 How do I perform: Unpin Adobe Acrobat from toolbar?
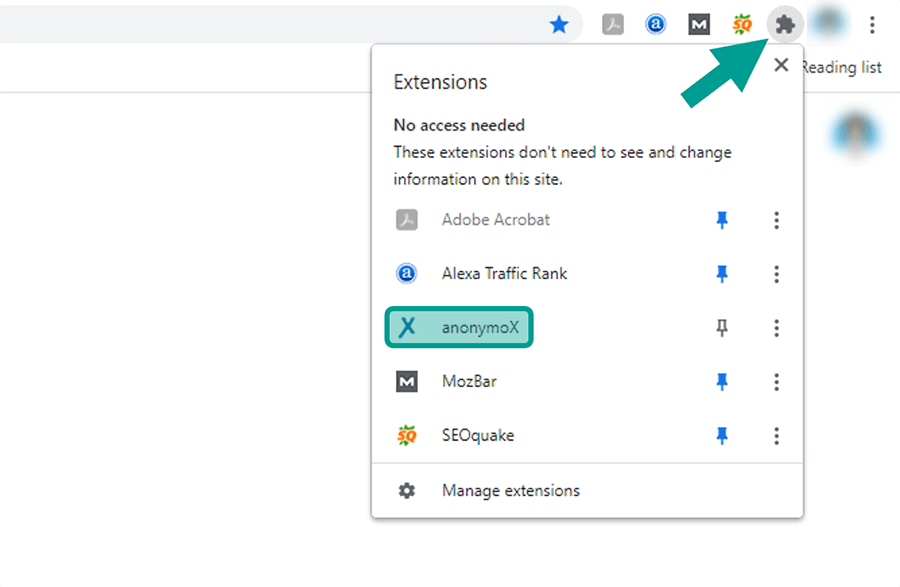coord(722,220)
